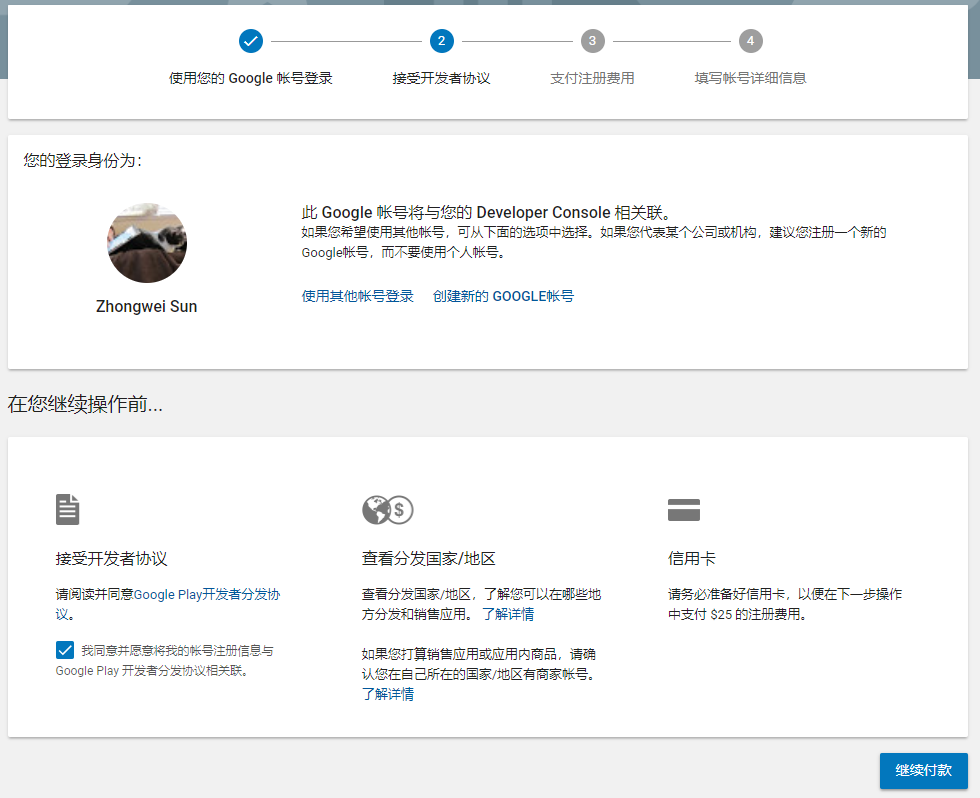Click the completed step checkmark circle
The width and height of the screenshot is (980, 798).
pyautogui.click(x=251, y=41)
